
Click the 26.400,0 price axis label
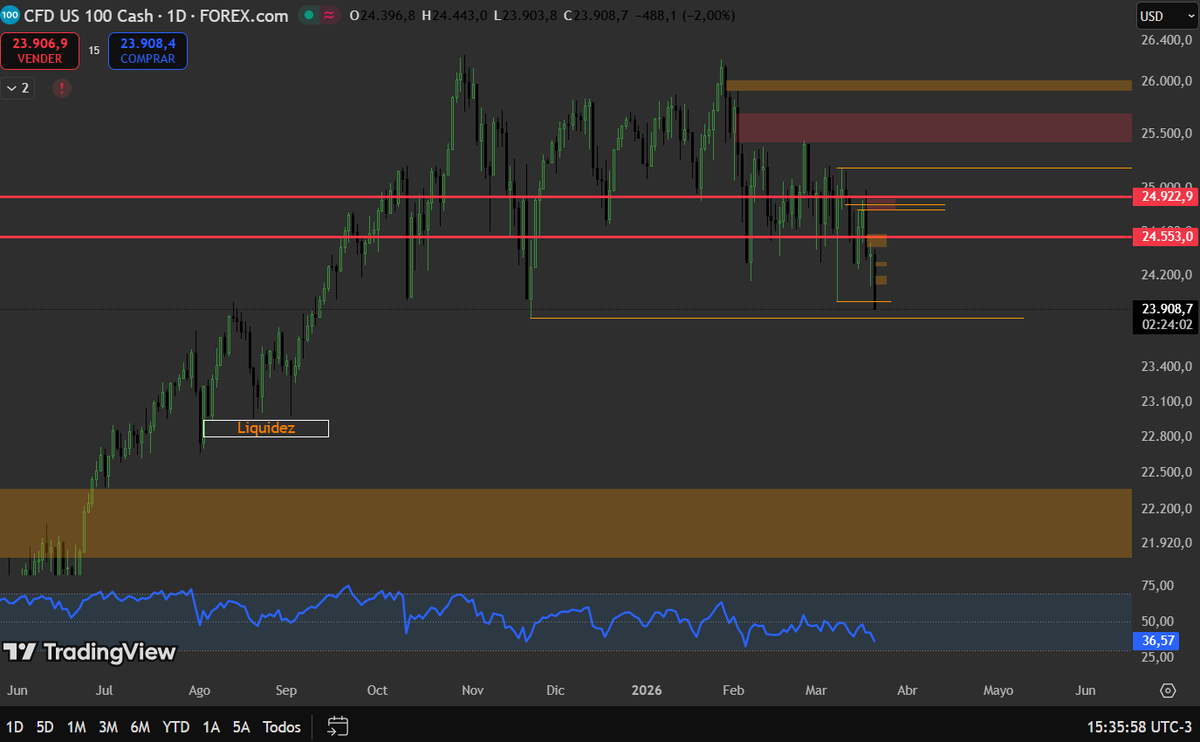point(1167,40)
